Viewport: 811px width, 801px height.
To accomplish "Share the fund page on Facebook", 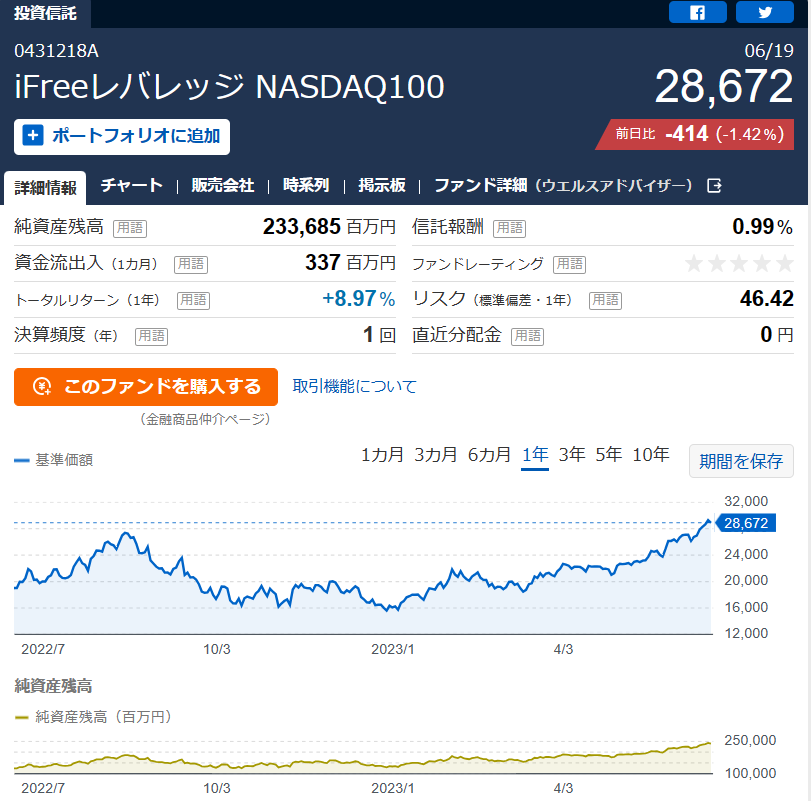I will tap(697, 12).
